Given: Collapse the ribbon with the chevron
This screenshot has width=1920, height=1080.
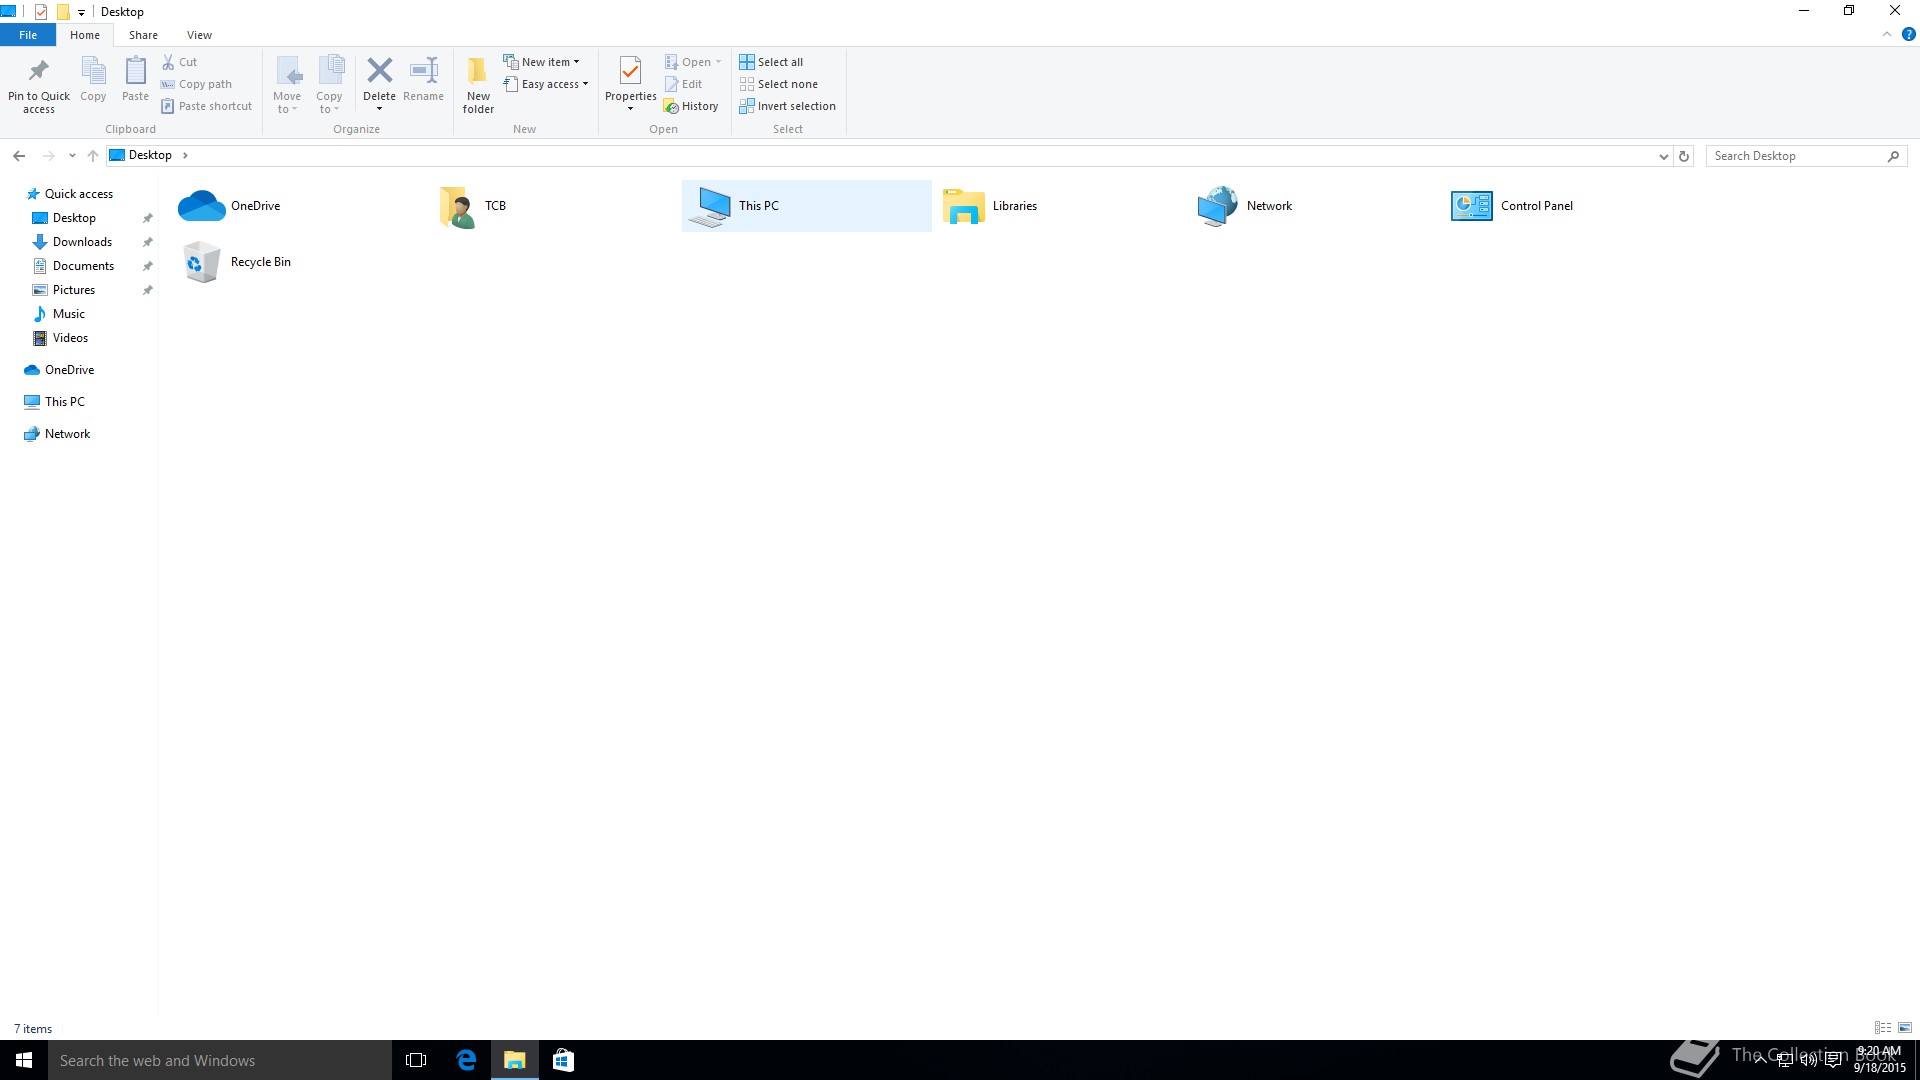Looking at the screenshot, I should tap(1887, 34).
